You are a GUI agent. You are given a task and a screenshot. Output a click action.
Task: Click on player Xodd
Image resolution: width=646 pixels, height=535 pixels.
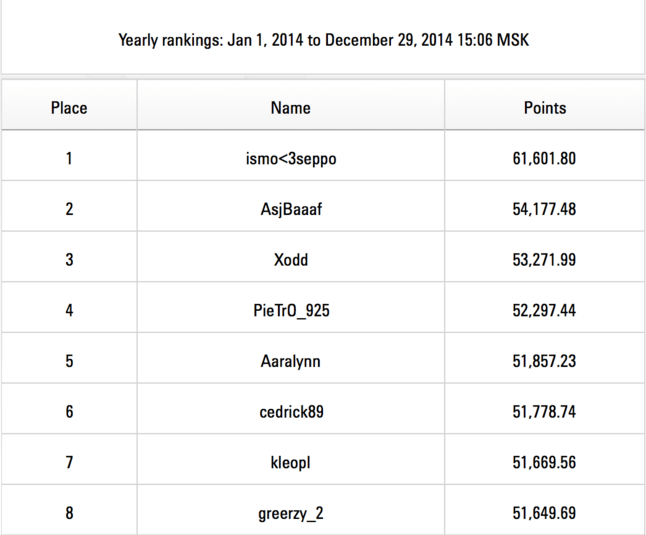pyautogui.click(x=290, y=260)
